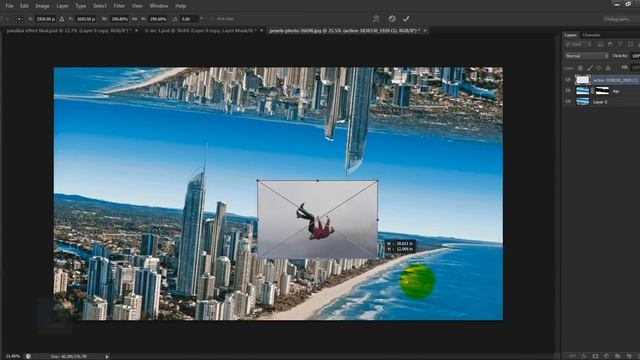Click the falling man inside transform box
The image size is (640, 360).
pyautogui.click(x=316, y=222)
